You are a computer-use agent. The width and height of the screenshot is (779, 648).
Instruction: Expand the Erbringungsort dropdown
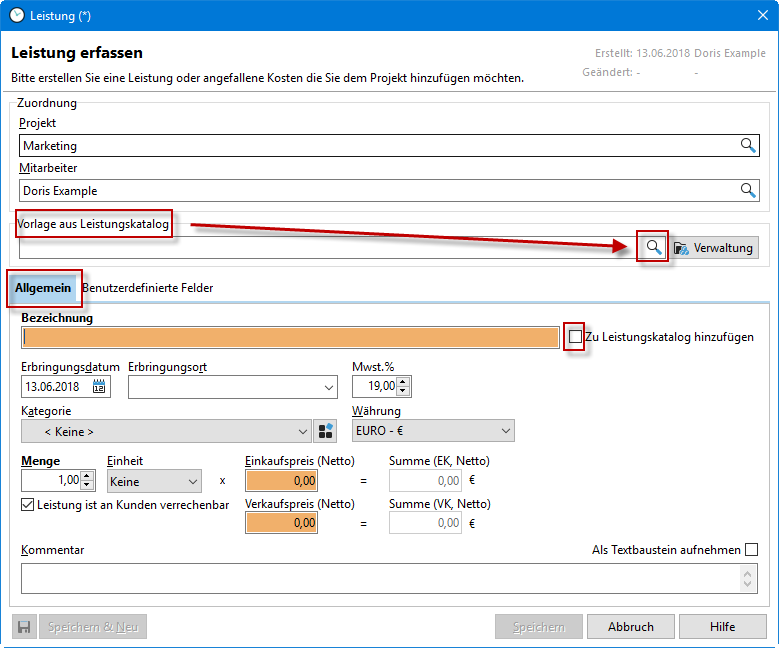329,387
